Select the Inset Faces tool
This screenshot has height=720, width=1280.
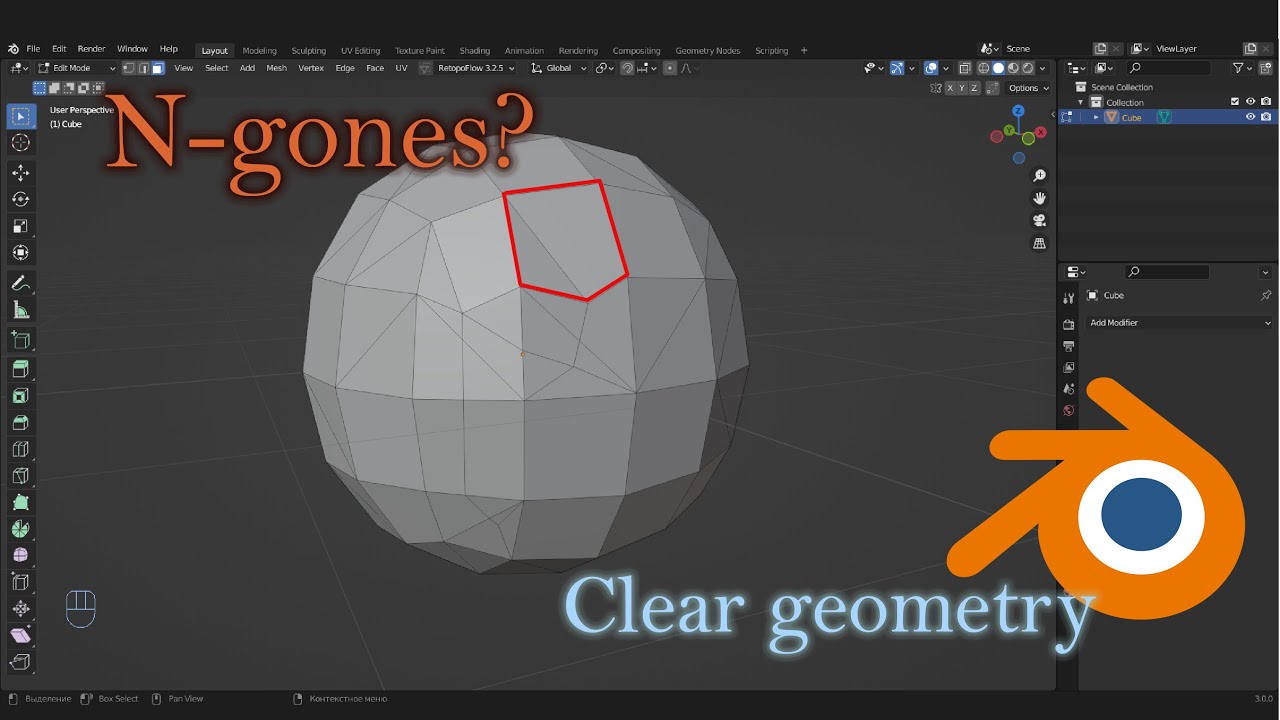click(x=20, y=396)
